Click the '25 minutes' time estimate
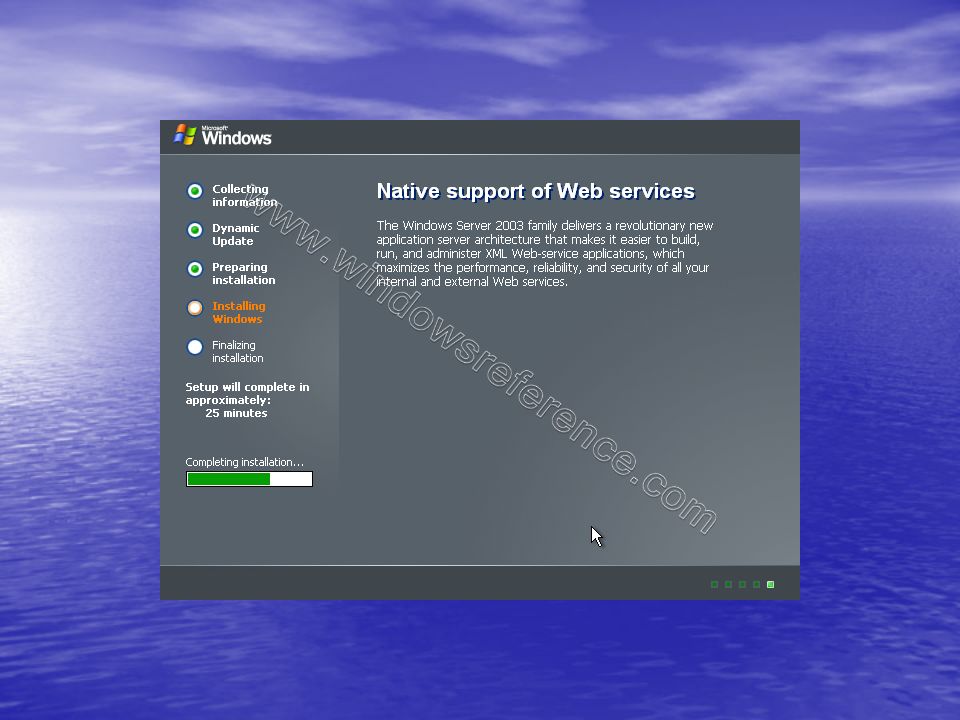The image size is (960, 720). click(x=236, y=413)
